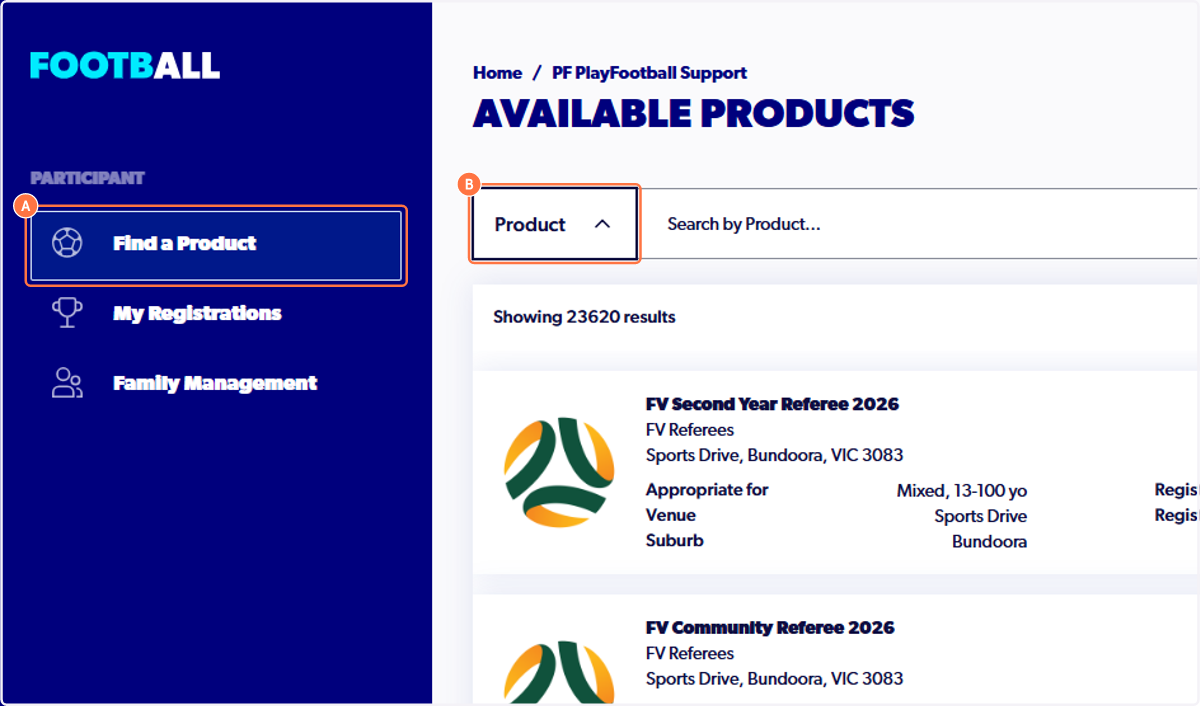Image resolution: width=1200 pixels, height=706 pixels.
Task: Click the soccer ball icon beside Find a Product
Action: [x=67, y=243]
